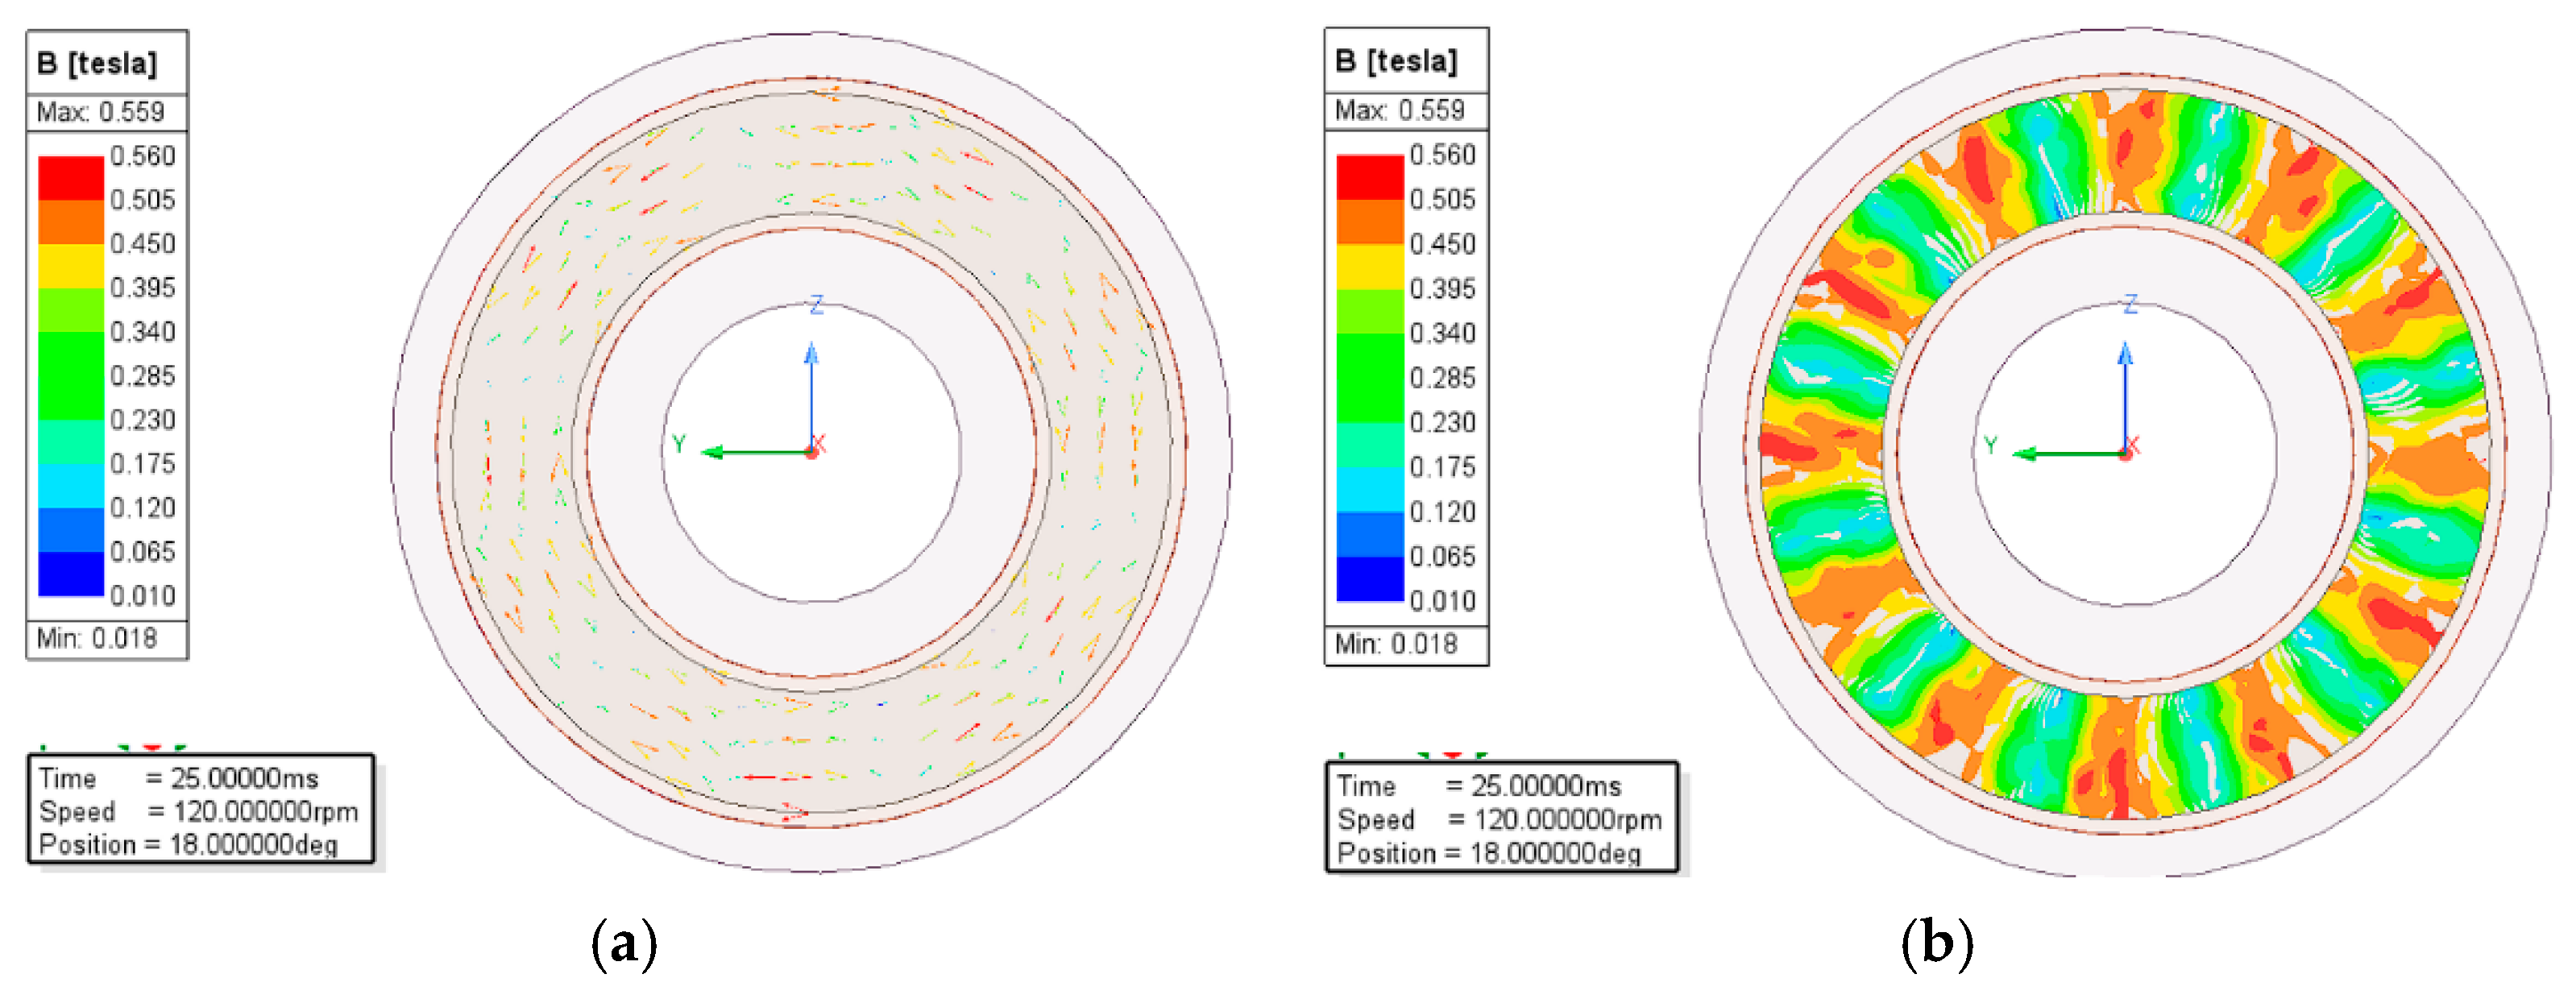
Task: Click the 0.340 legend value in plot (b)
Action: (x=1442, y=333)
